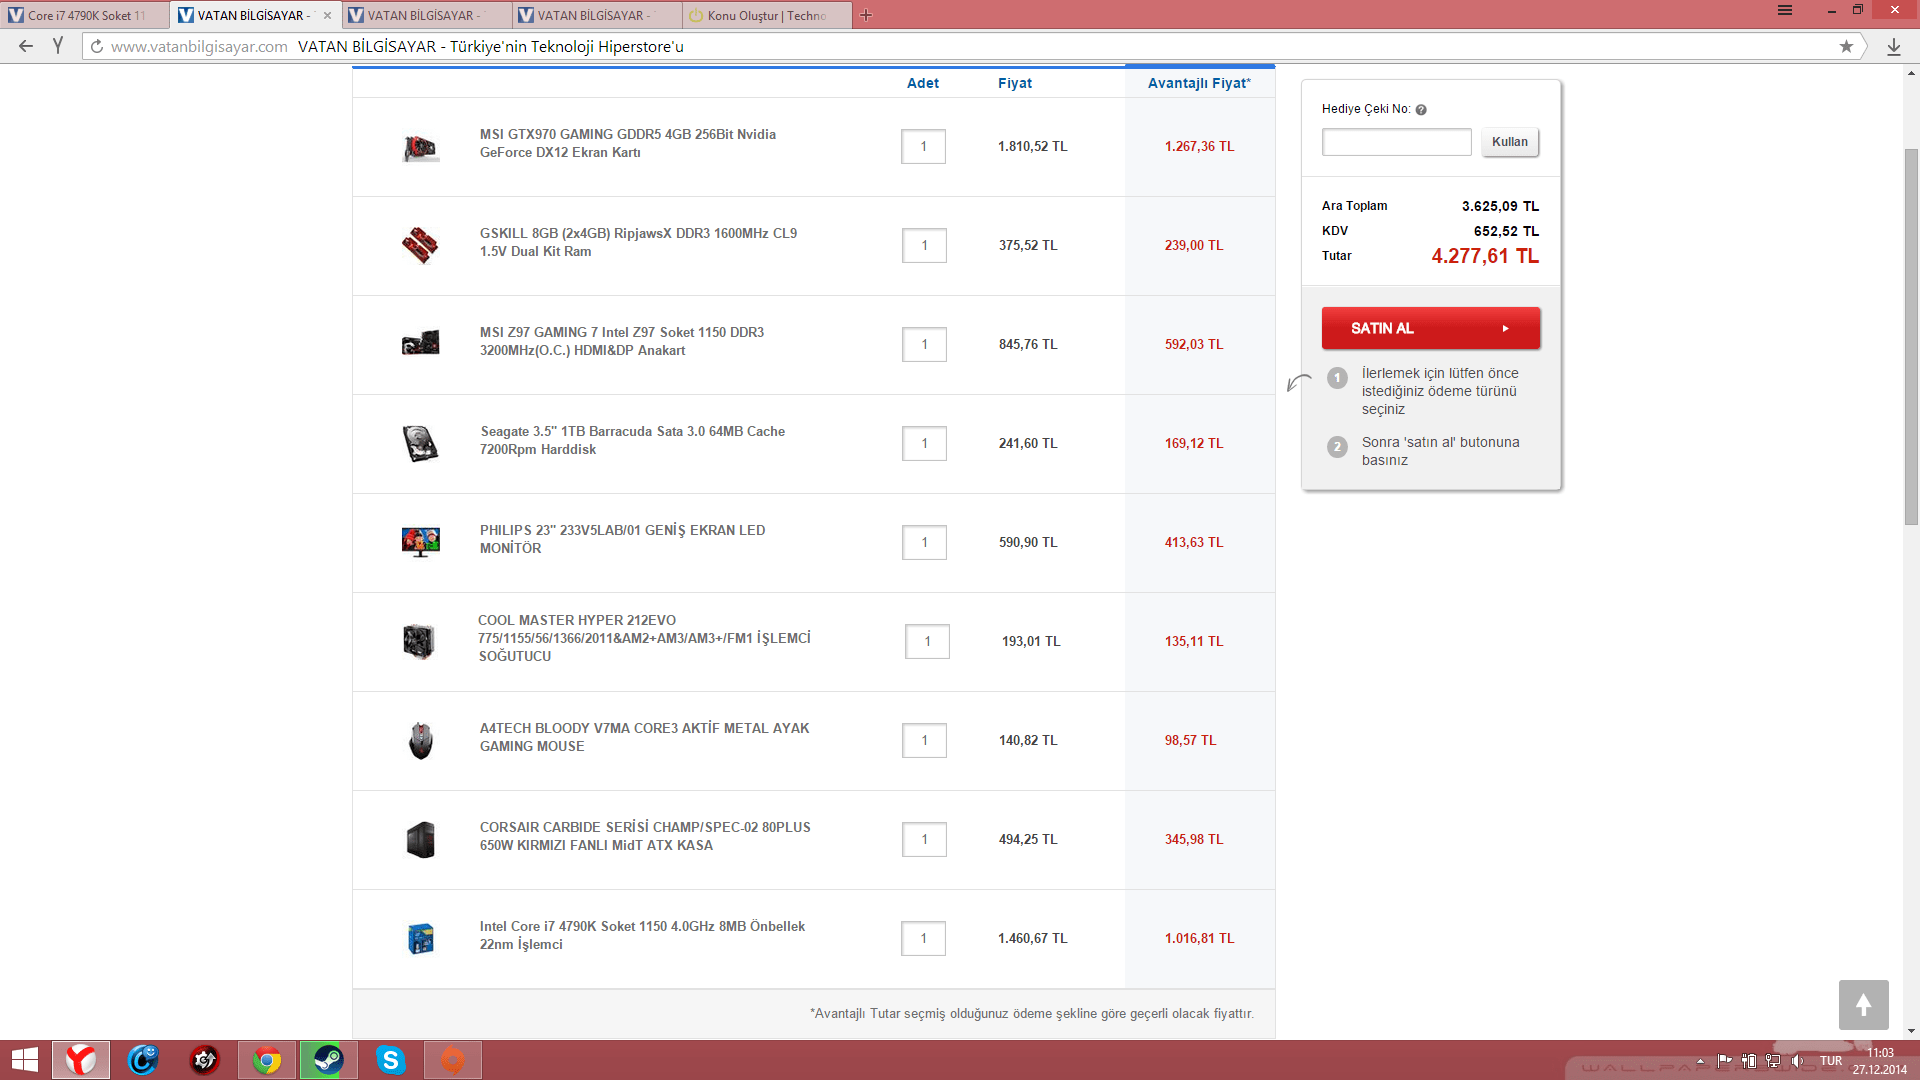Click quantity box for Intel i7 processor

click(x=923, y=938)
